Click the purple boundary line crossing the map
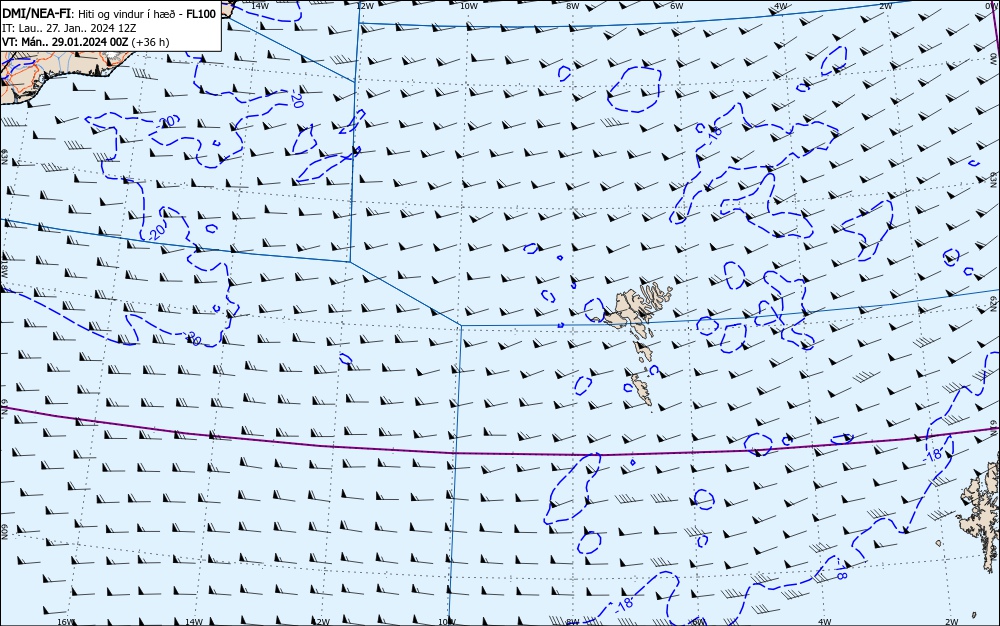This screenshot has width=1000, height=626. [x=500, y=454]
